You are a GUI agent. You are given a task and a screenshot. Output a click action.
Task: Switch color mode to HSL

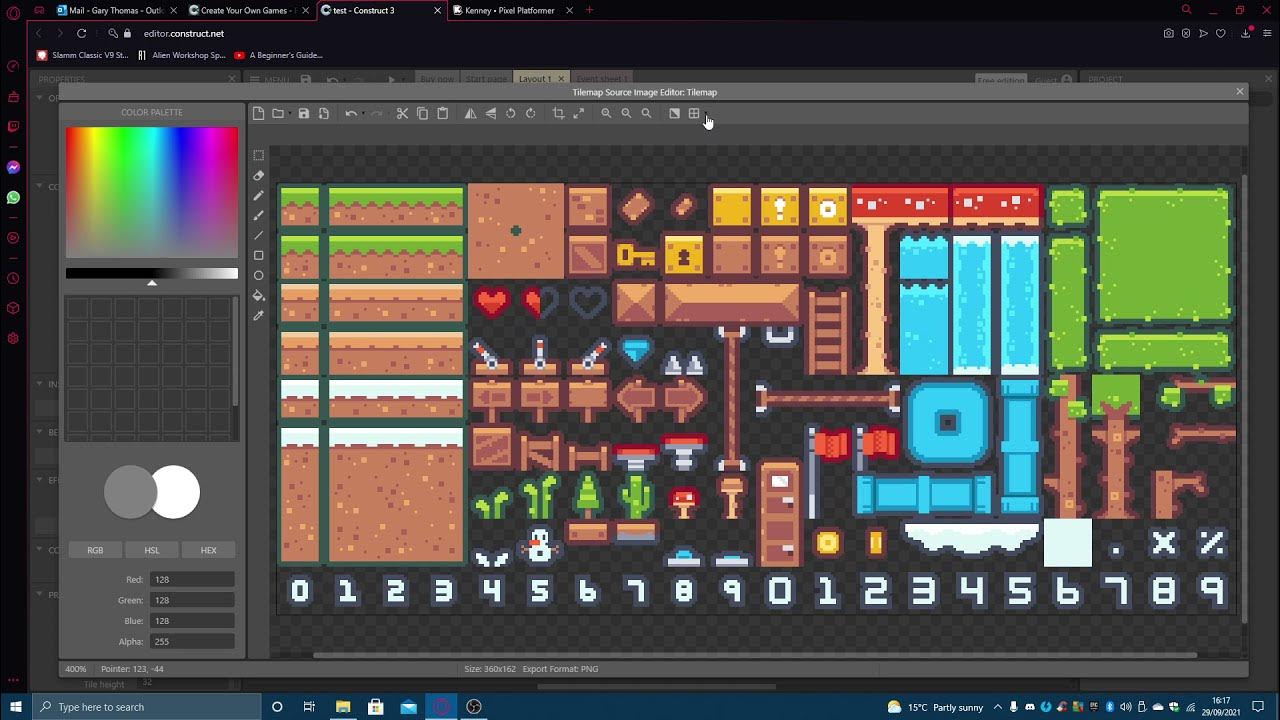(152, 550)
